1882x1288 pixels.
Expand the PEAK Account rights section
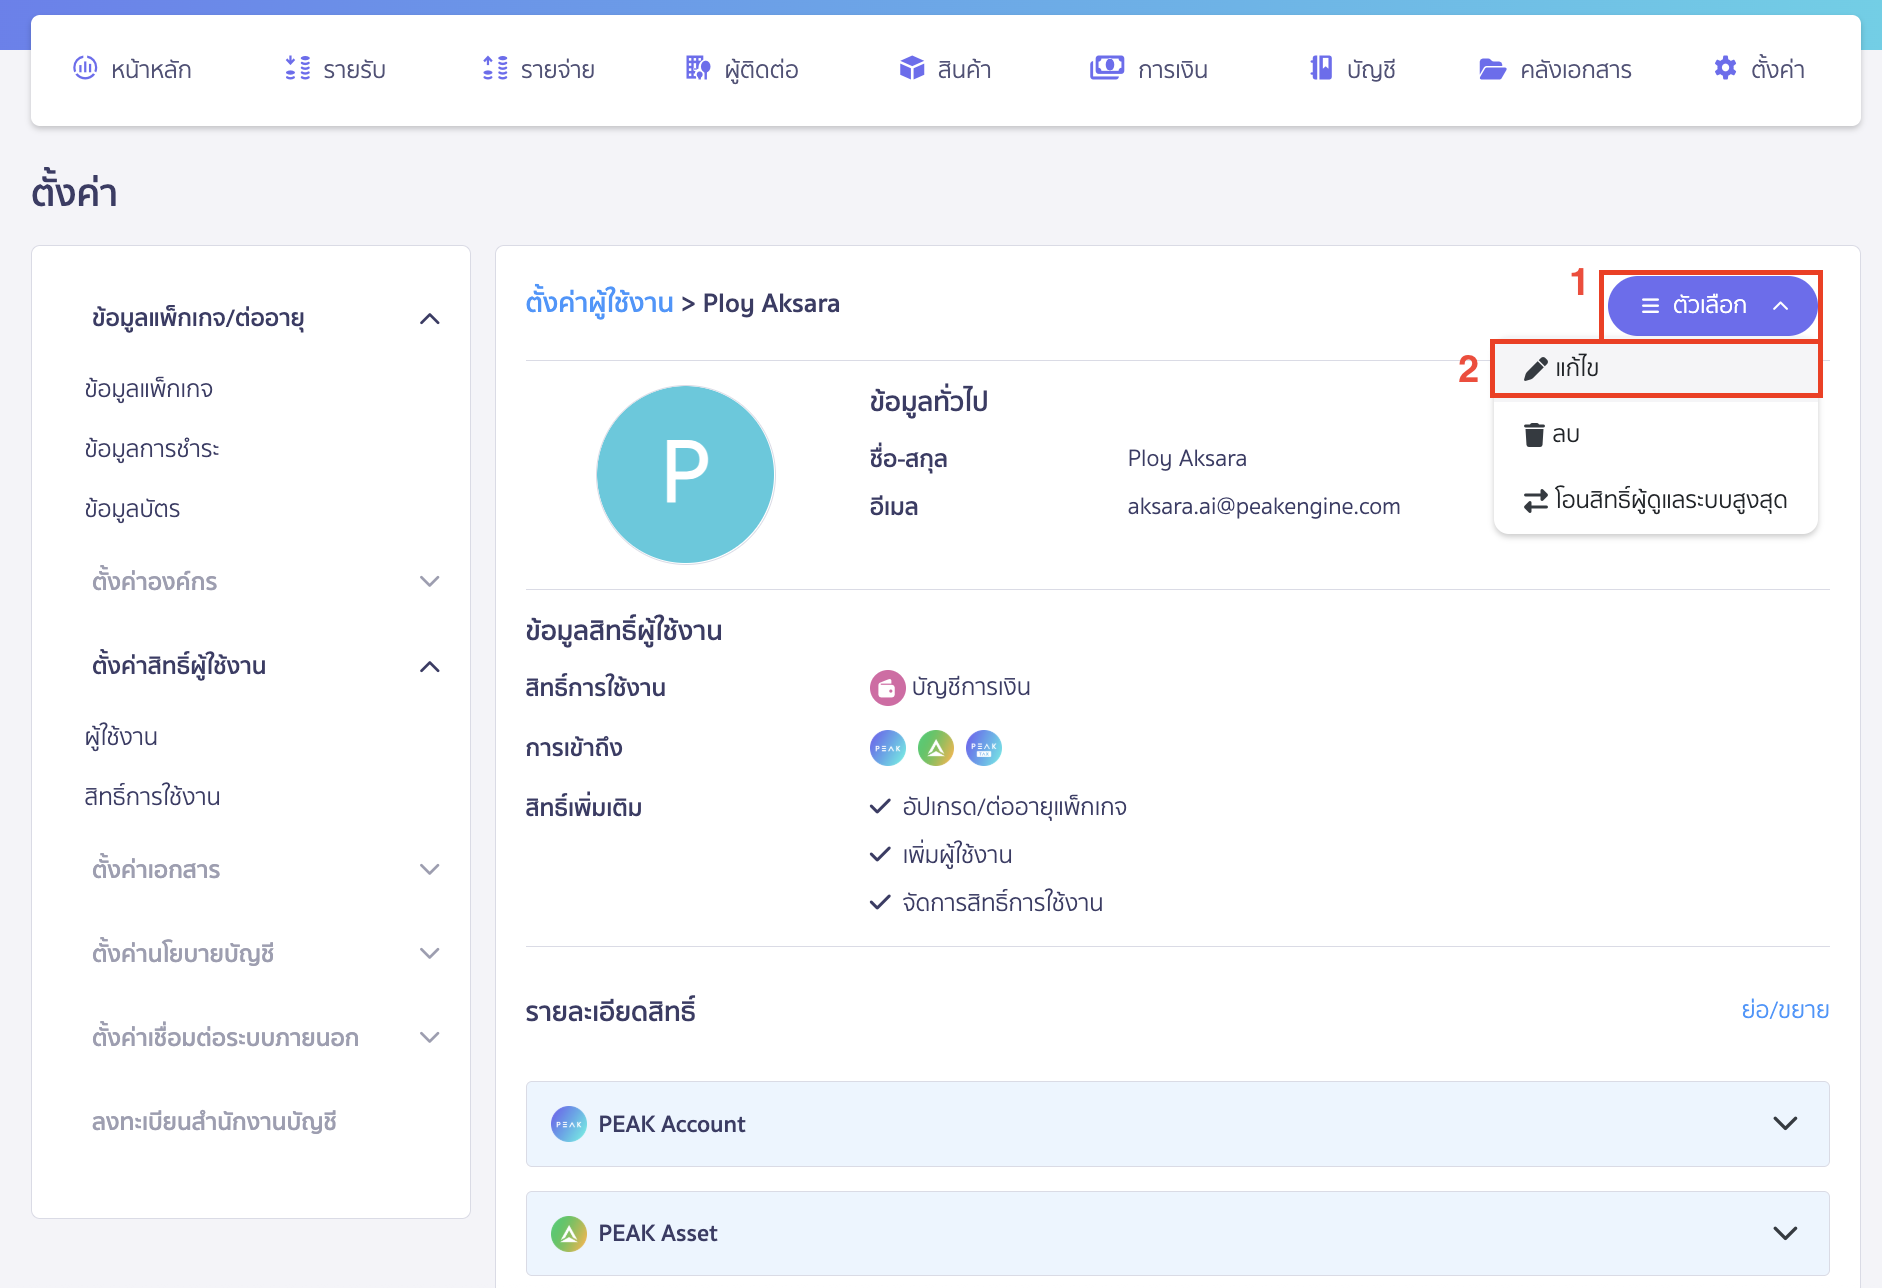click(1786, 1123)
